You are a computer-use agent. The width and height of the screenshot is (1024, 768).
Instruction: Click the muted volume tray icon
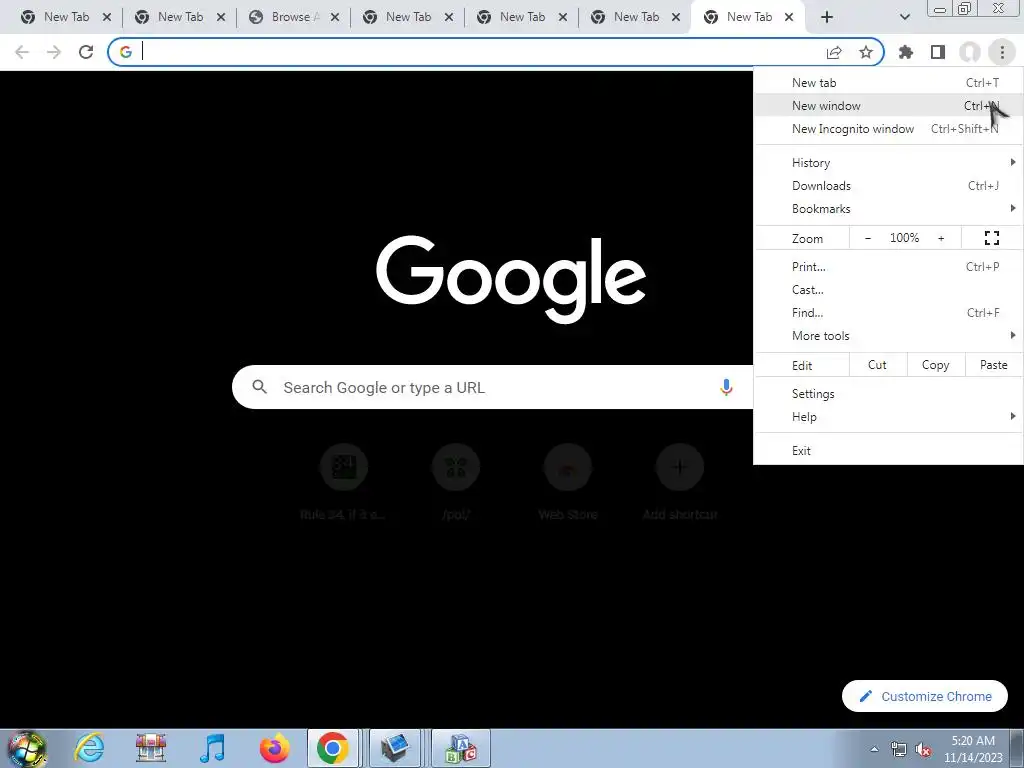click(923, 750)
